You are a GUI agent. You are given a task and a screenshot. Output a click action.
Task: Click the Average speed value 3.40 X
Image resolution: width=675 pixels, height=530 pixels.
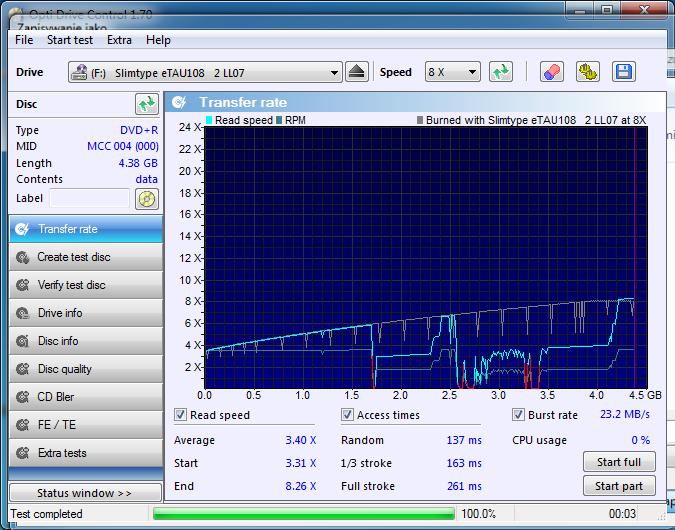pos(301,440)
